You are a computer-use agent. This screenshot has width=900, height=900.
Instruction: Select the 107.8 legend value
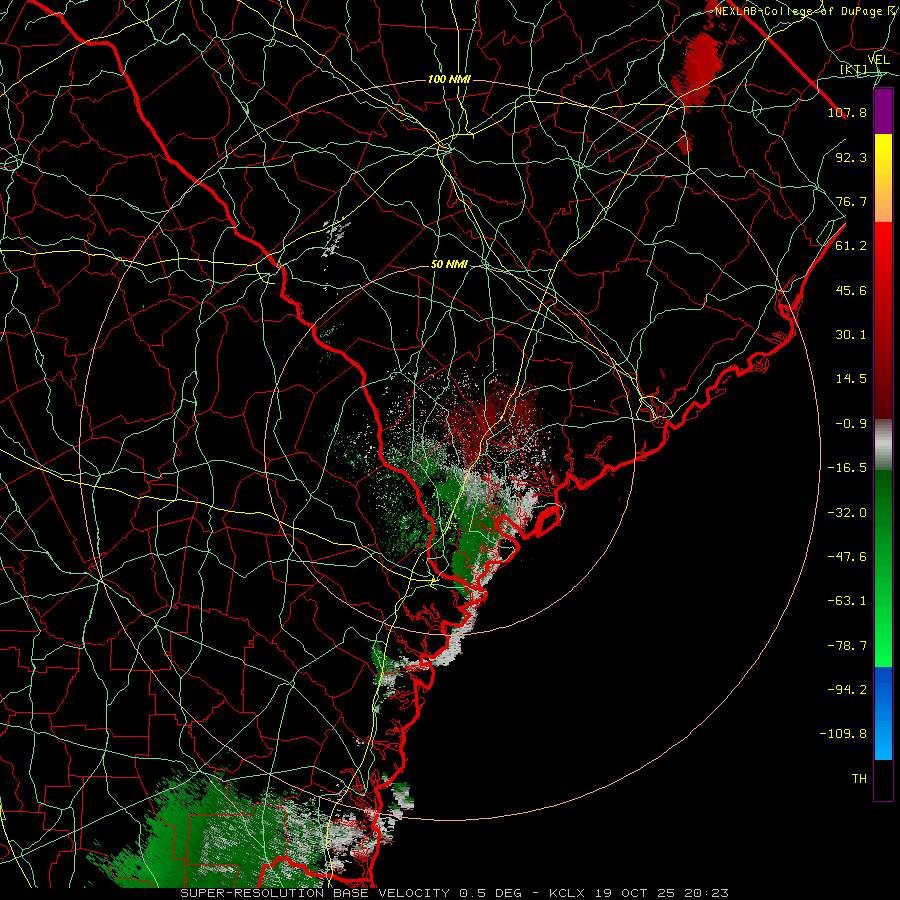pos(847,112)
